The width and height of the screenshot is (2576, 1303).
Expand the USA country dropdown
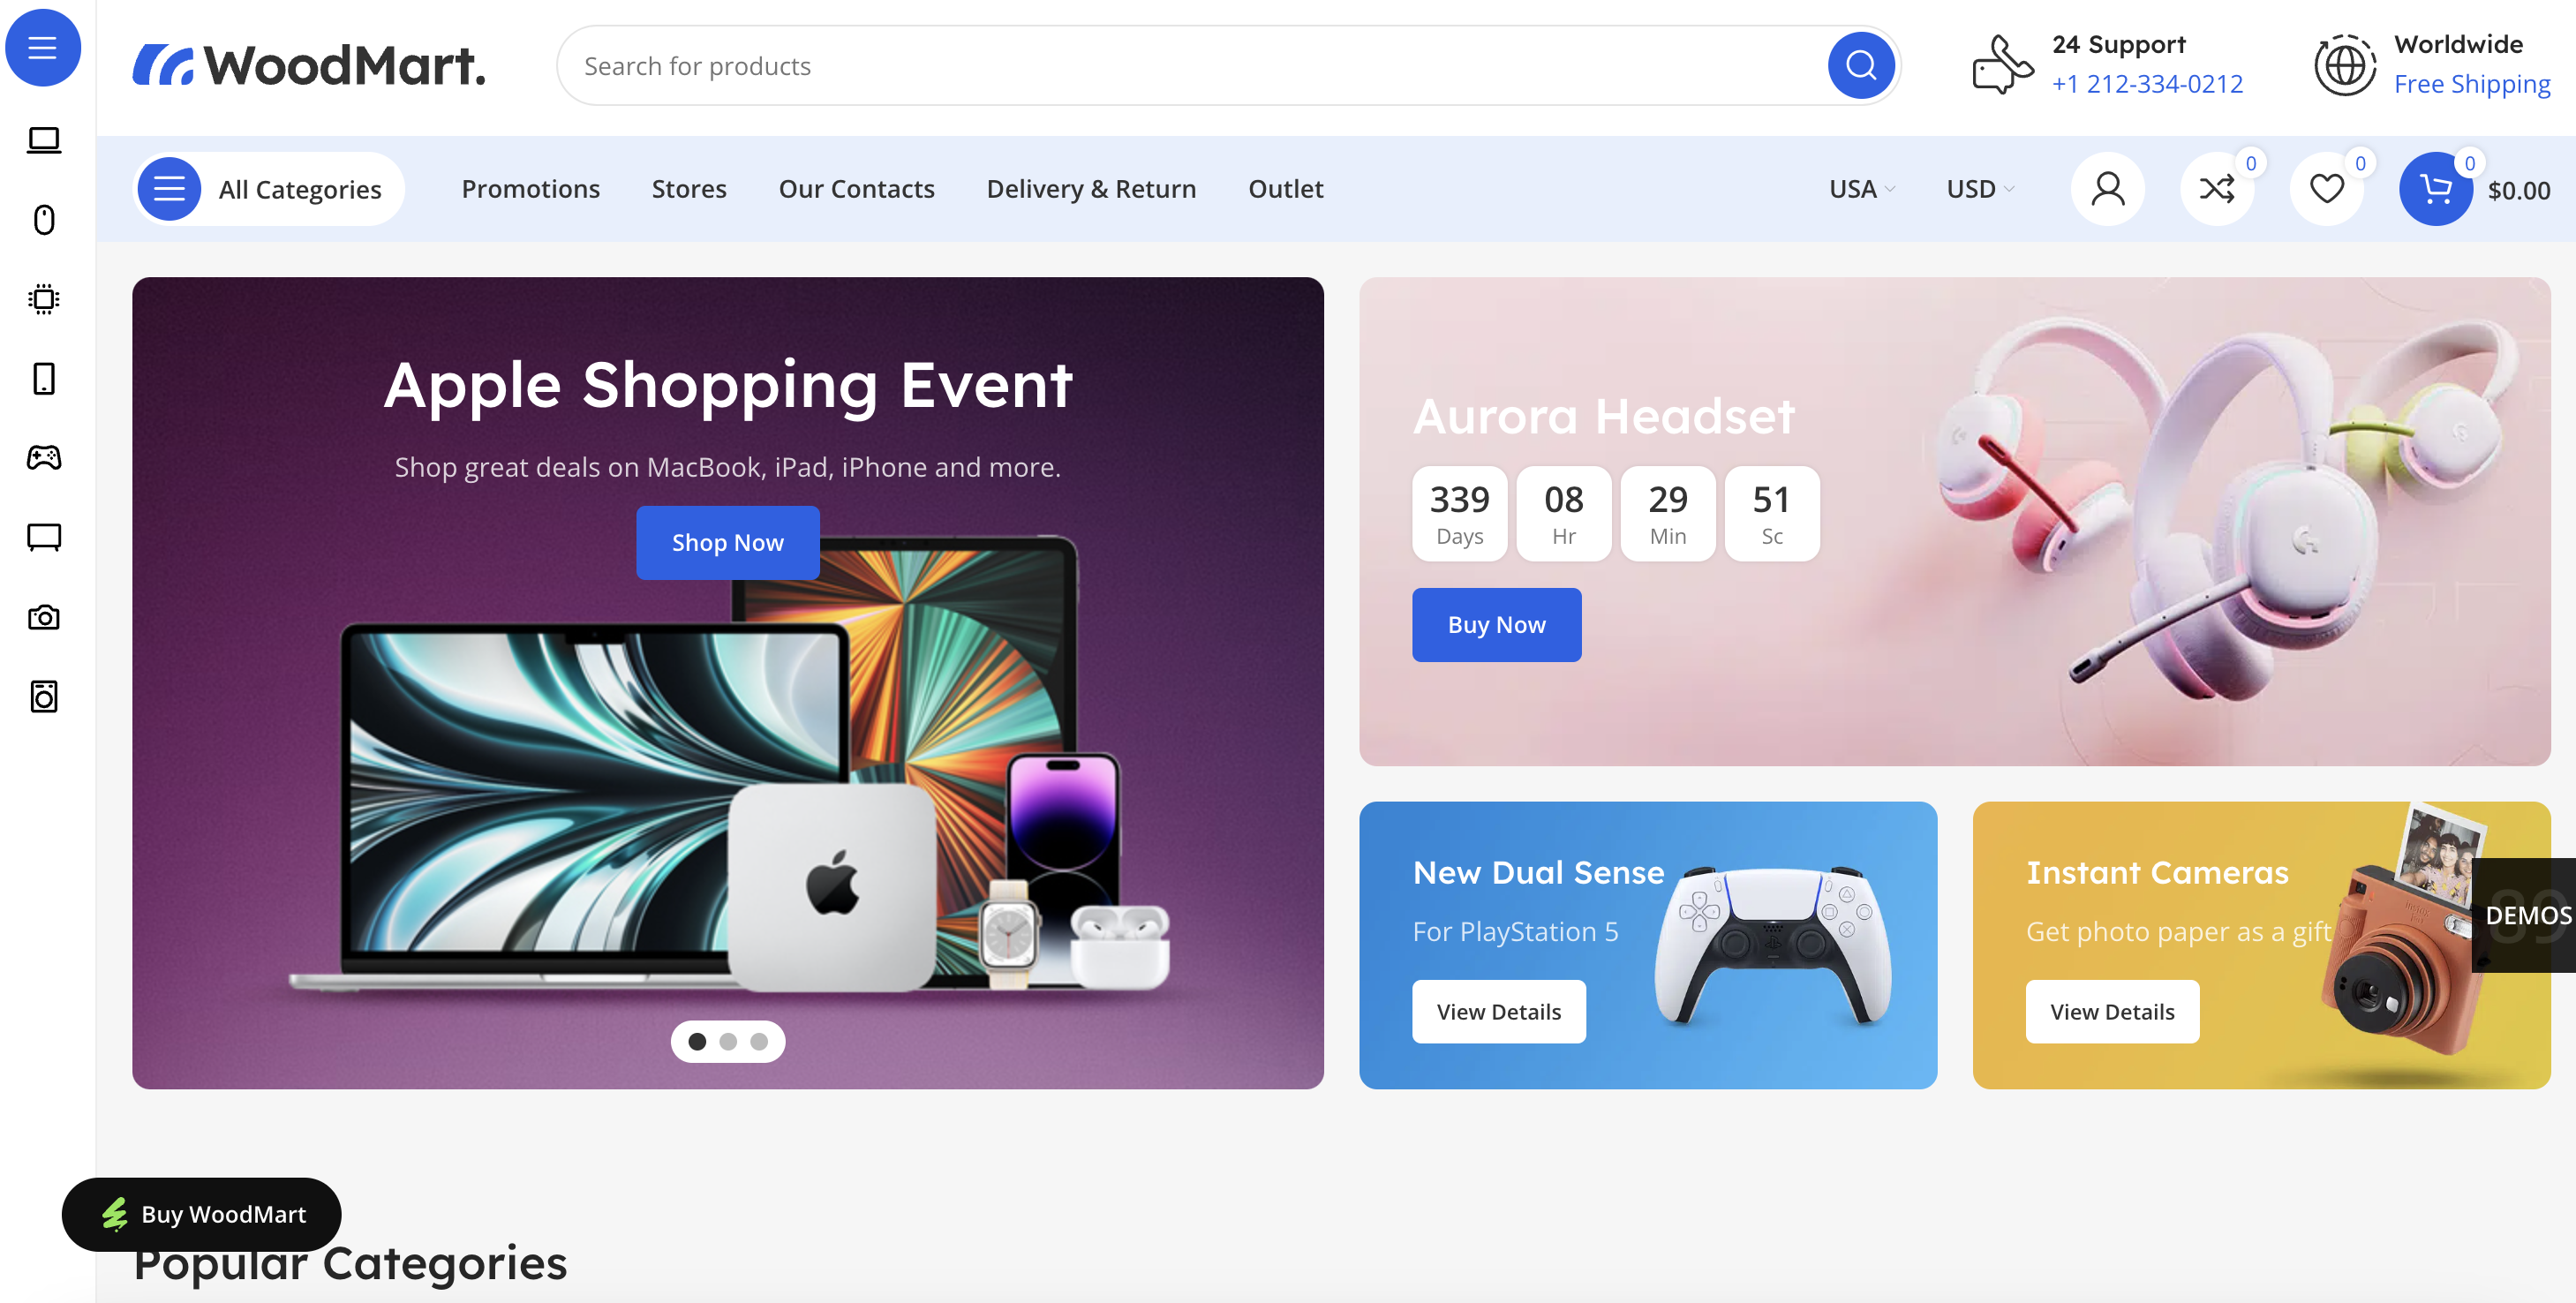click(x=1862, y=189)
